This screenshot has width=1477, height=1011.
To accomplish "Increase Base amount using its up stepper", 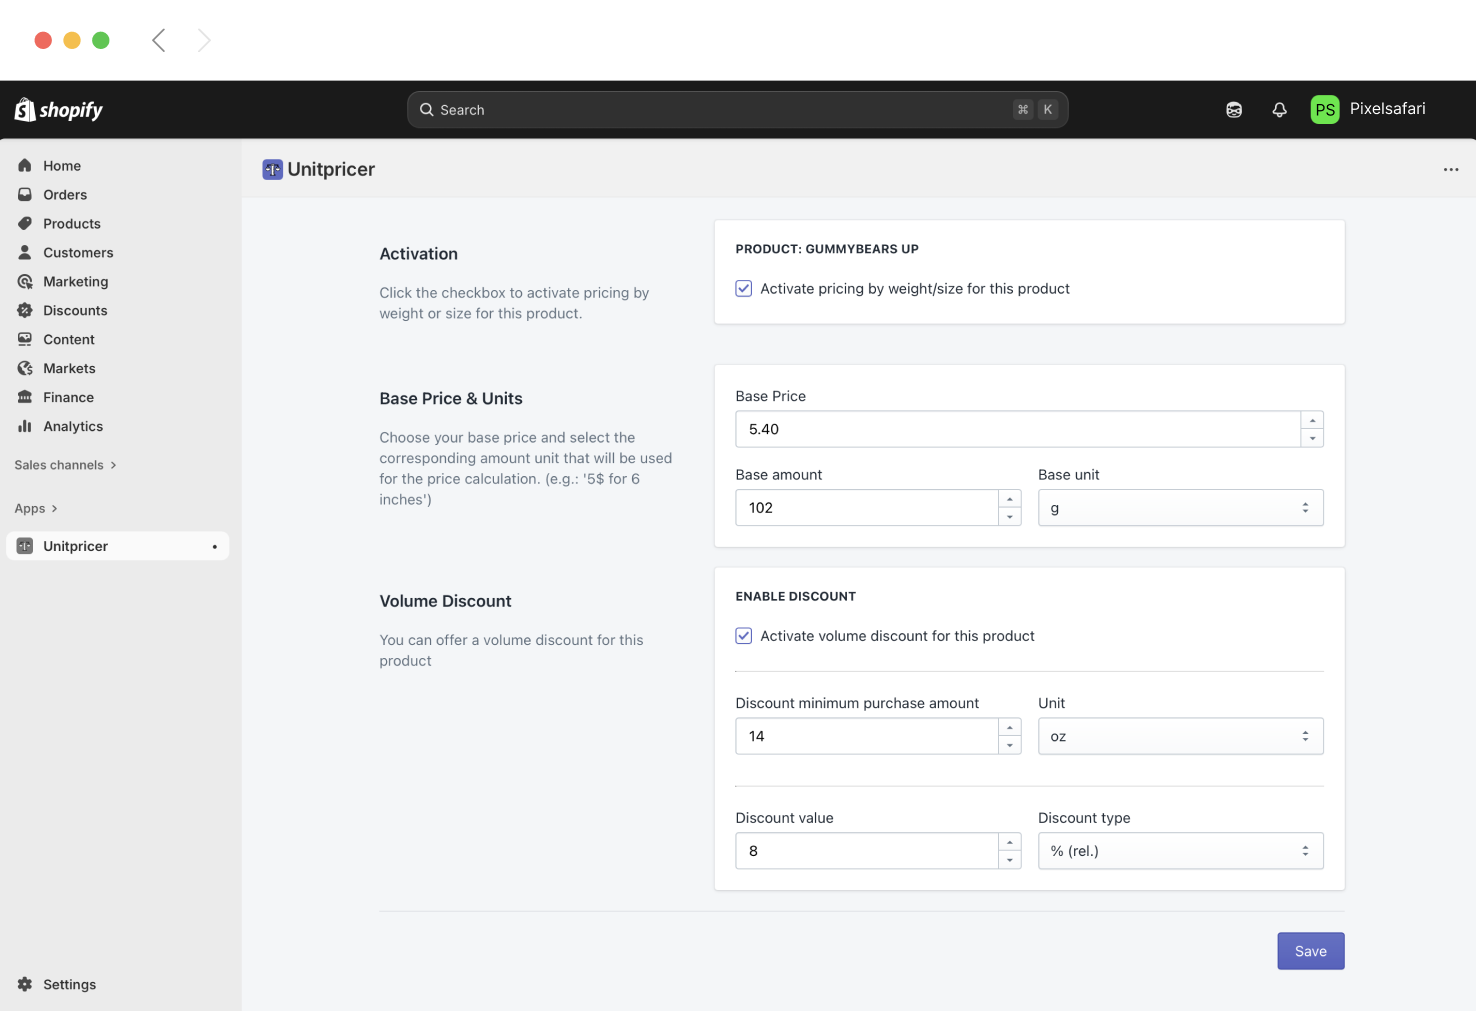I will coord(1009,501).
